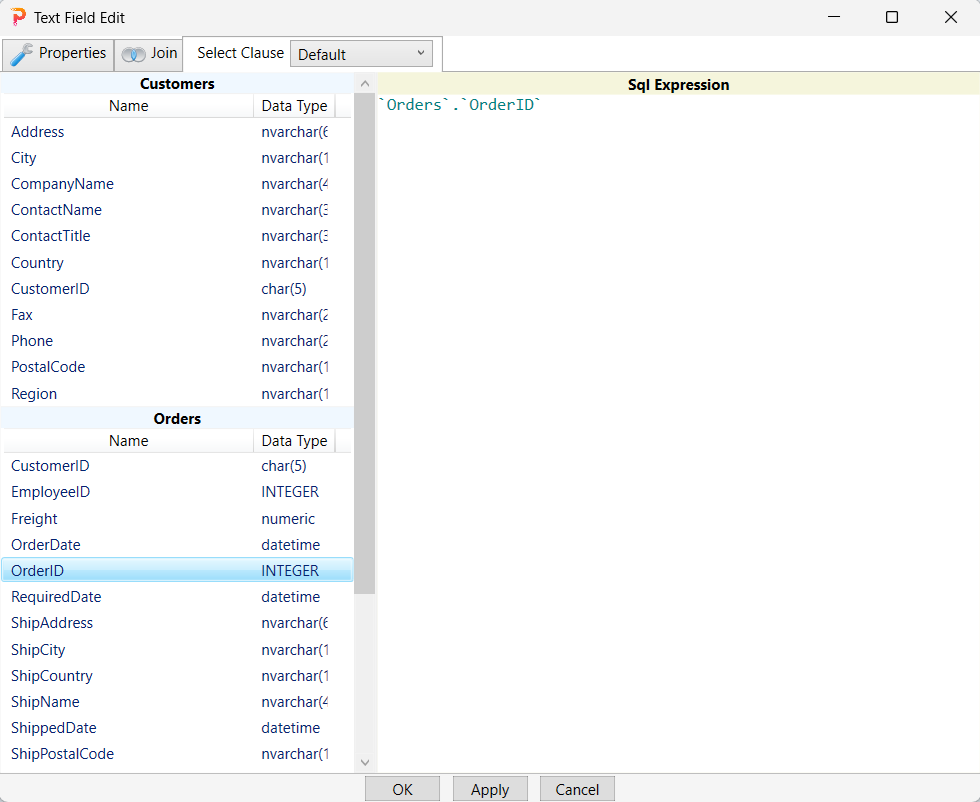Click the `Orders`.`OrderID` expression text

click(x=459, y=104)
